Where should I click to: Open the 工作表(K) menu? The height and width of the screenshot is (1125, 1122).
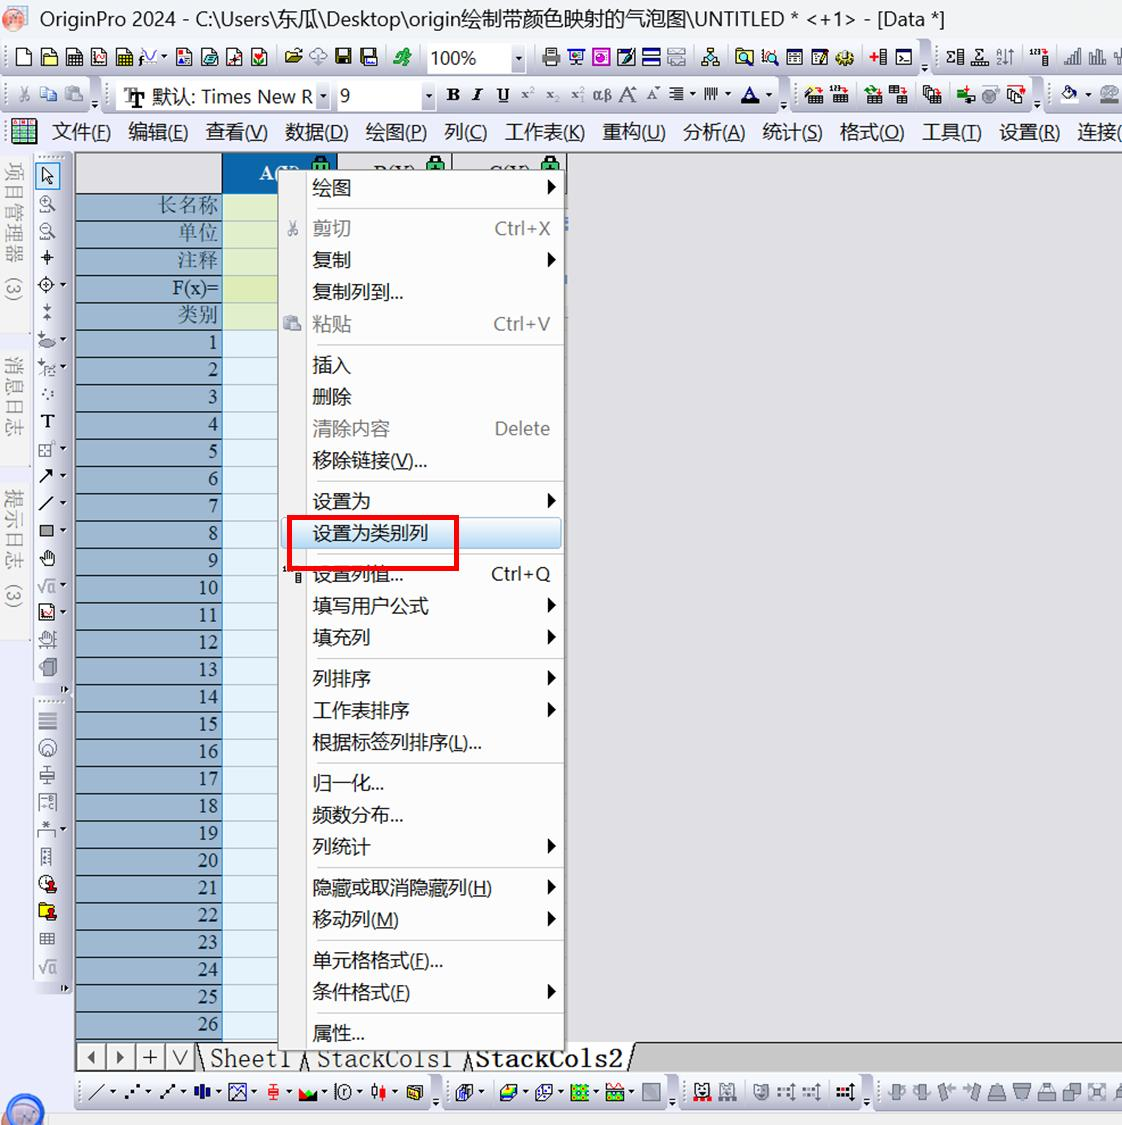(x=544, y=132)
